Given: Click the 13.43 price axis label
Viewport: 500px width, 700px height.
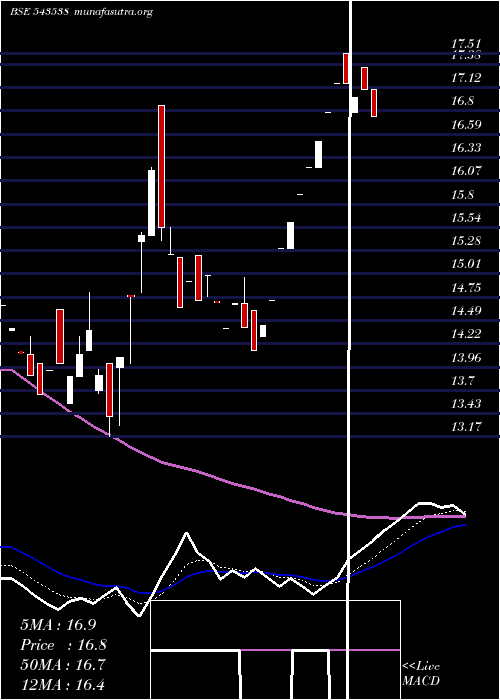Looking at the screenshot, I should click(x=466, y=404).
